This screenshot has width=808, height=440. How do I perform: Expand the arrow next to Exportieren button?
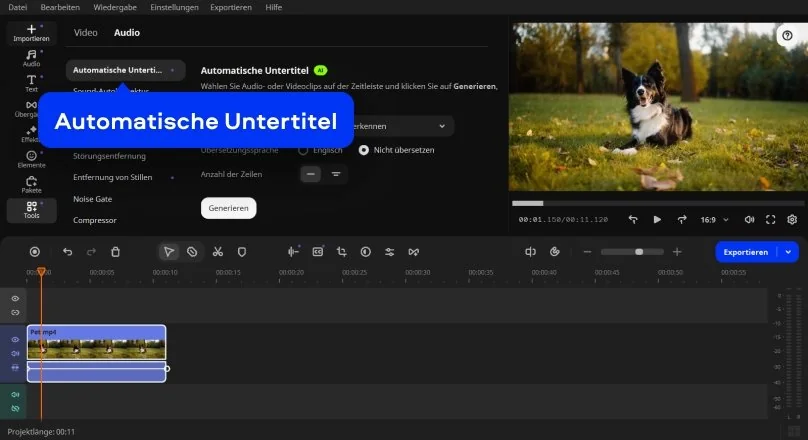789,252
